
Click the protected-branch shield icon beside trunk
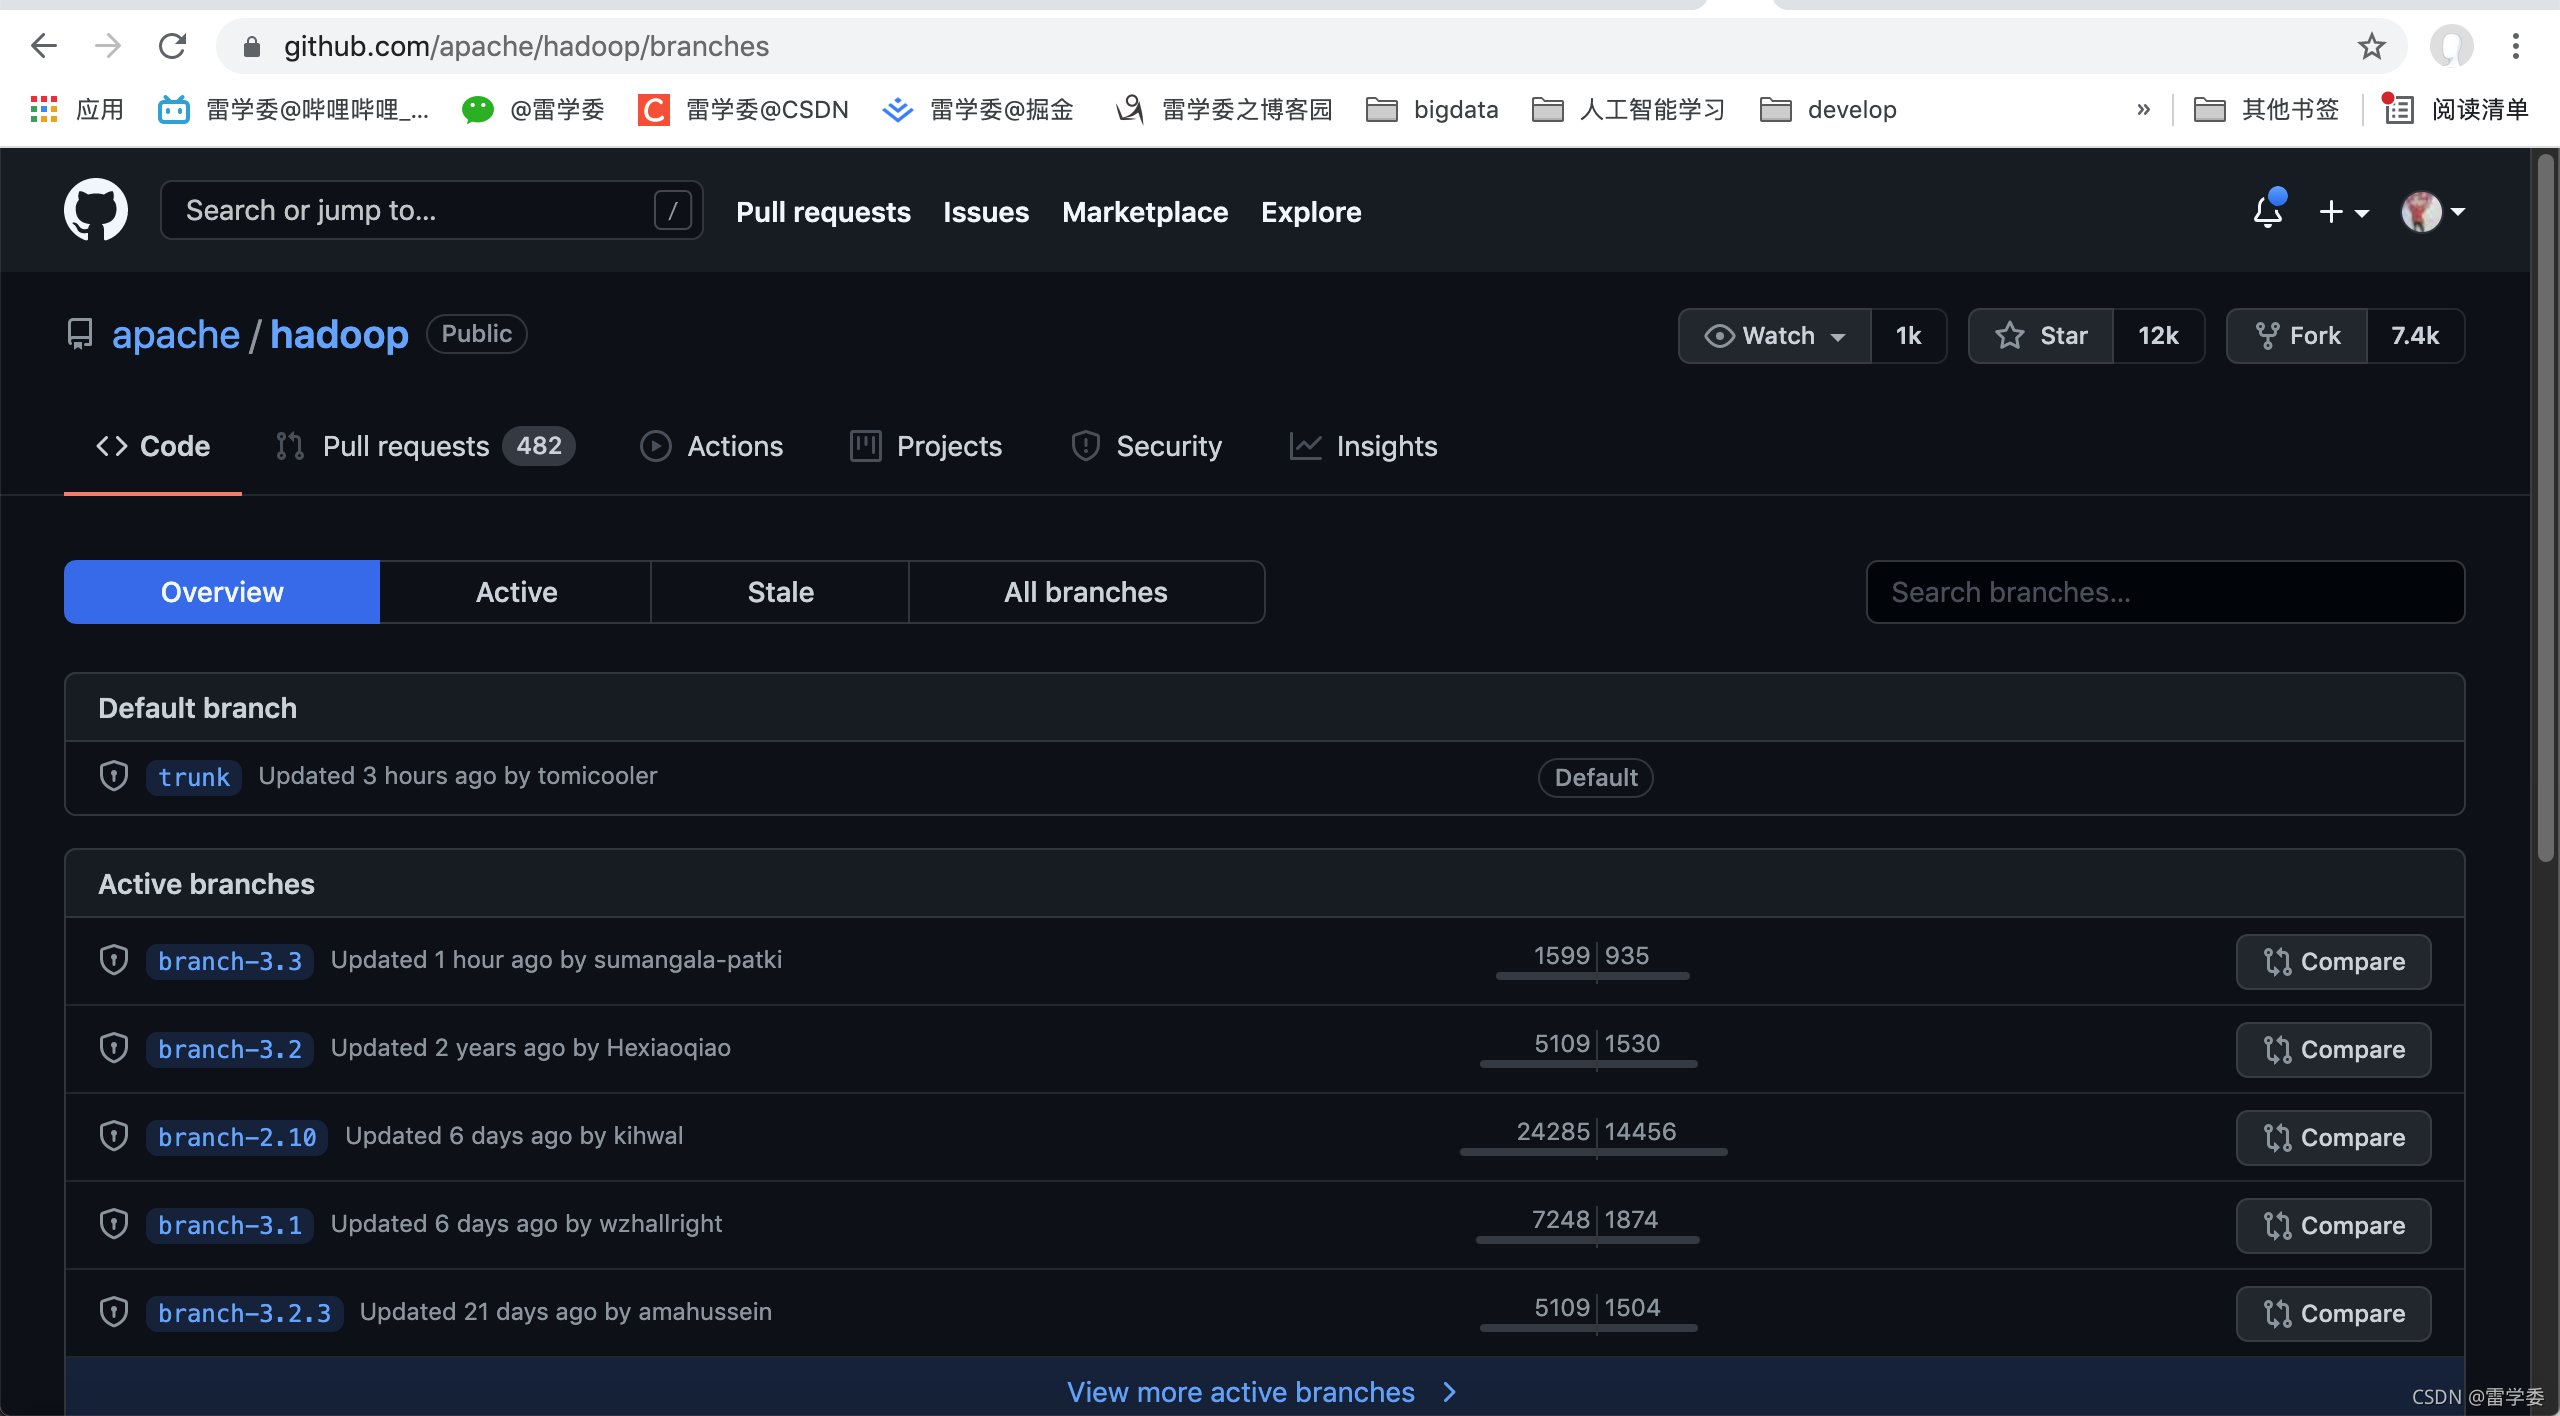coord(114,776)
